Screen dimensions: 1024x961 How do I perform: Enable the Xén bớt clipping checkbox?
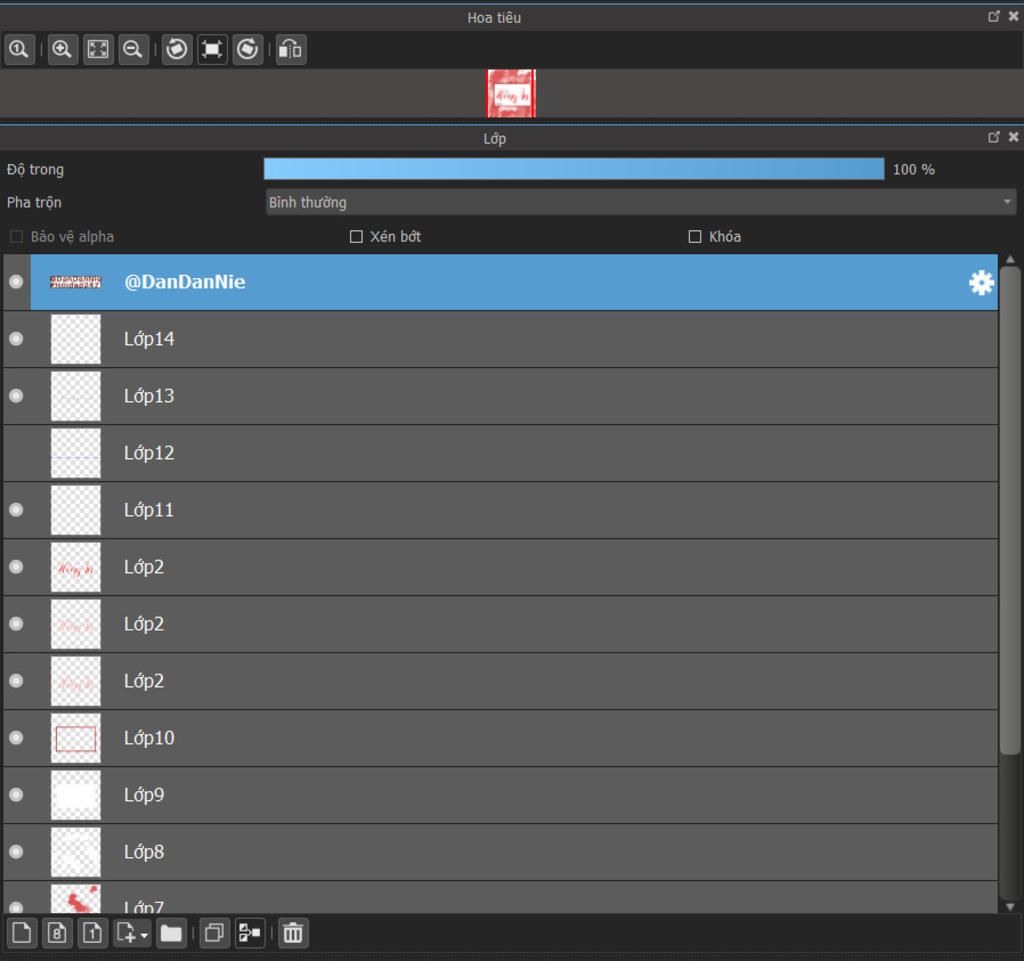tap(356, 236)
